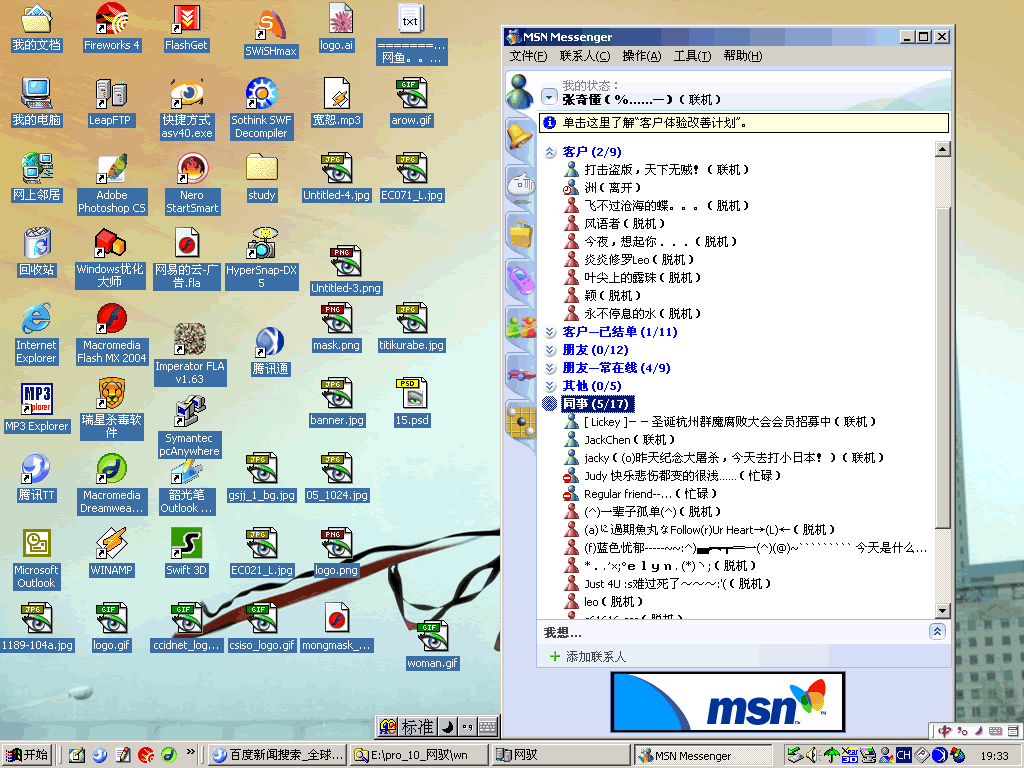The height and width of the screenshot is (768, 1024).
Task: Select the Internet Explorer desktop icon
Action: pyautogui.click(x=36, y=334)
